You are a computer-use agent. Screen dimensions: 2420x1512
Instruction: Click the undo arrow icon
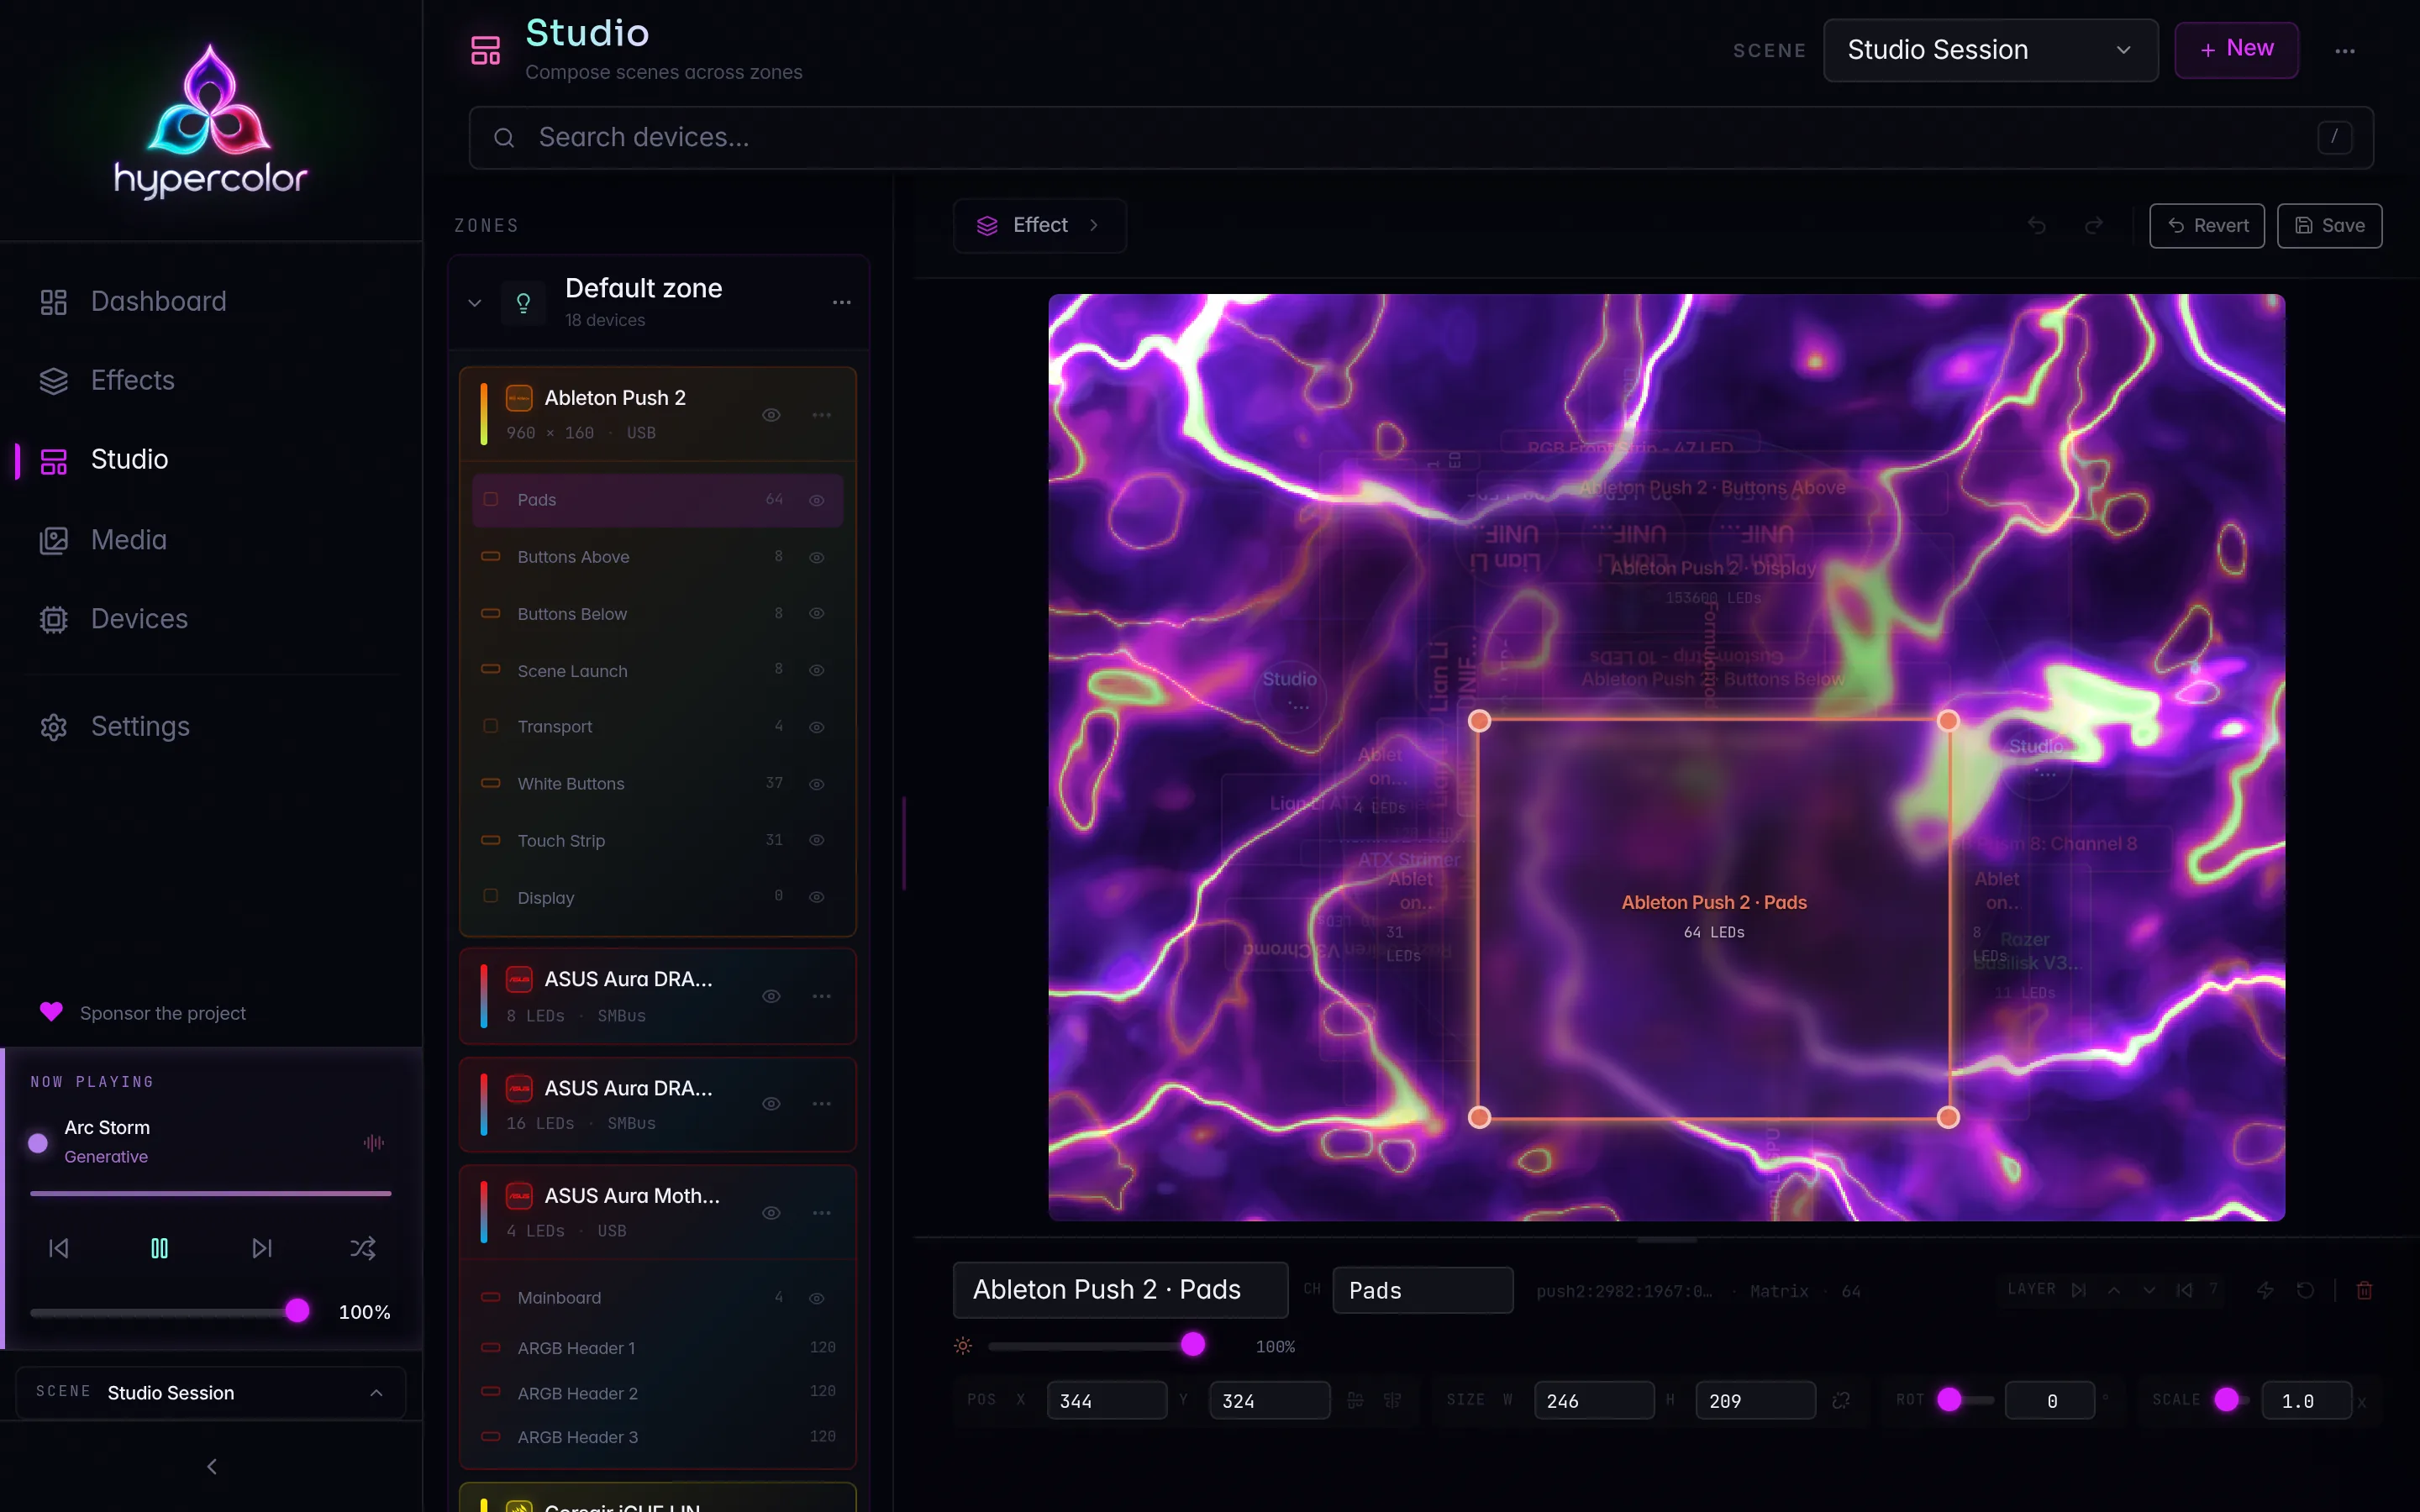coord(2036,226)
